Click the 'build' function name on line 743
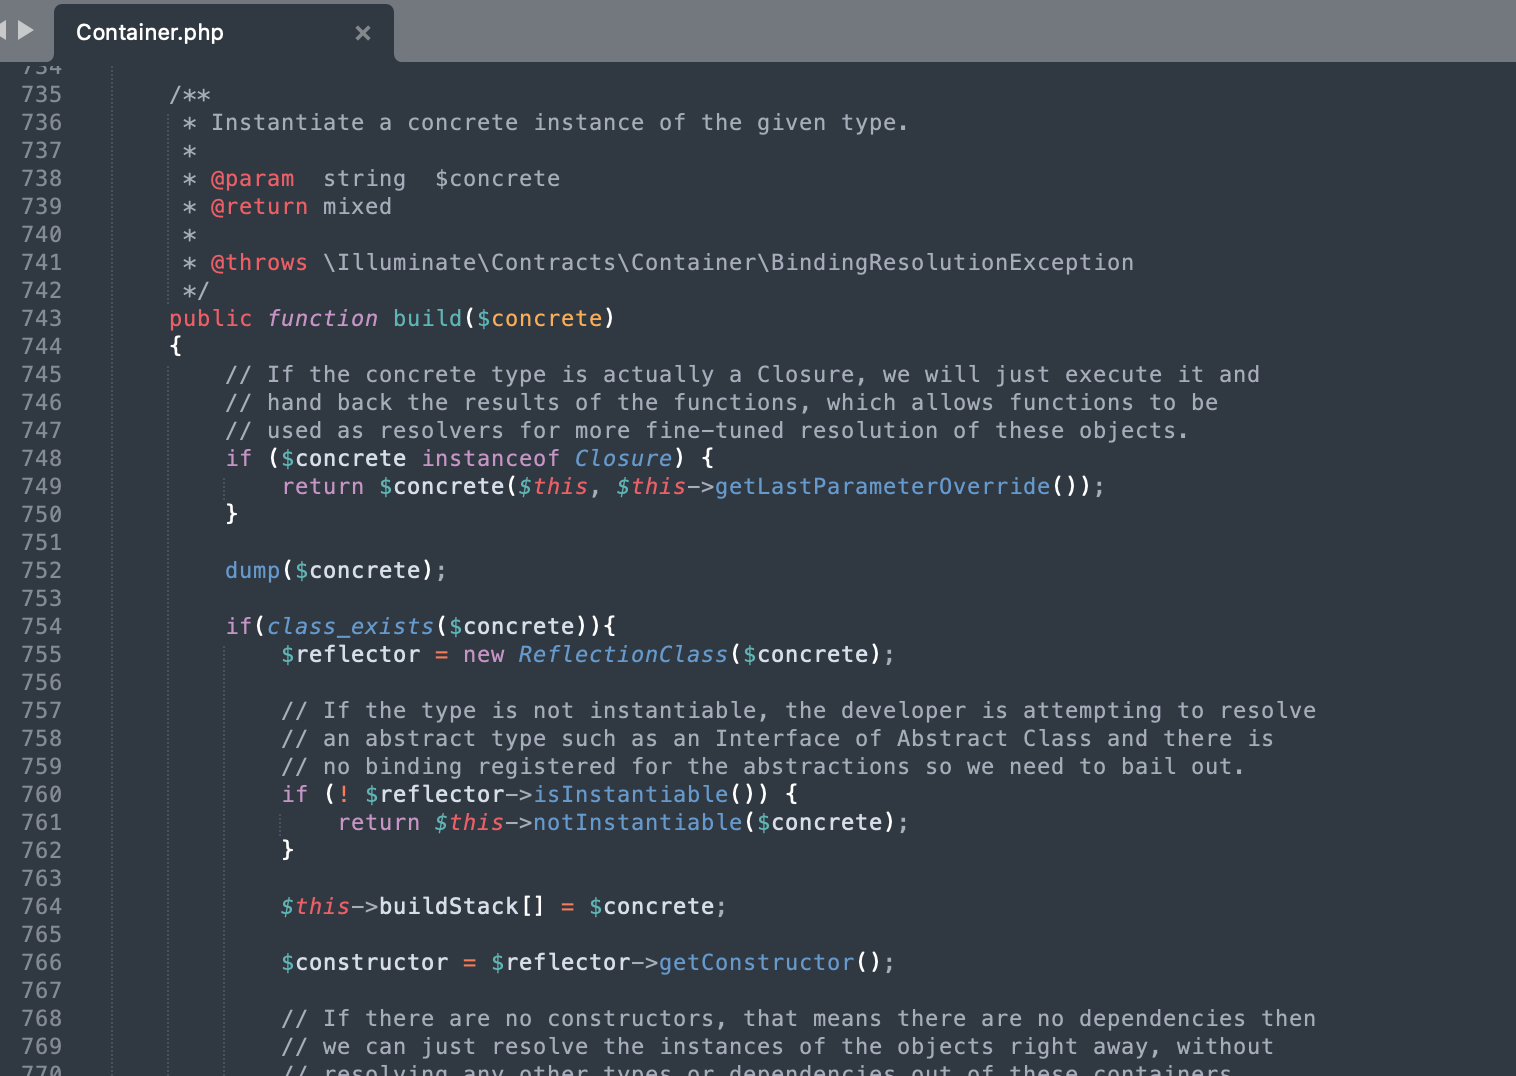This screenshot has height=1076, width=1516. pyautogui.click(x=427, y=318)
